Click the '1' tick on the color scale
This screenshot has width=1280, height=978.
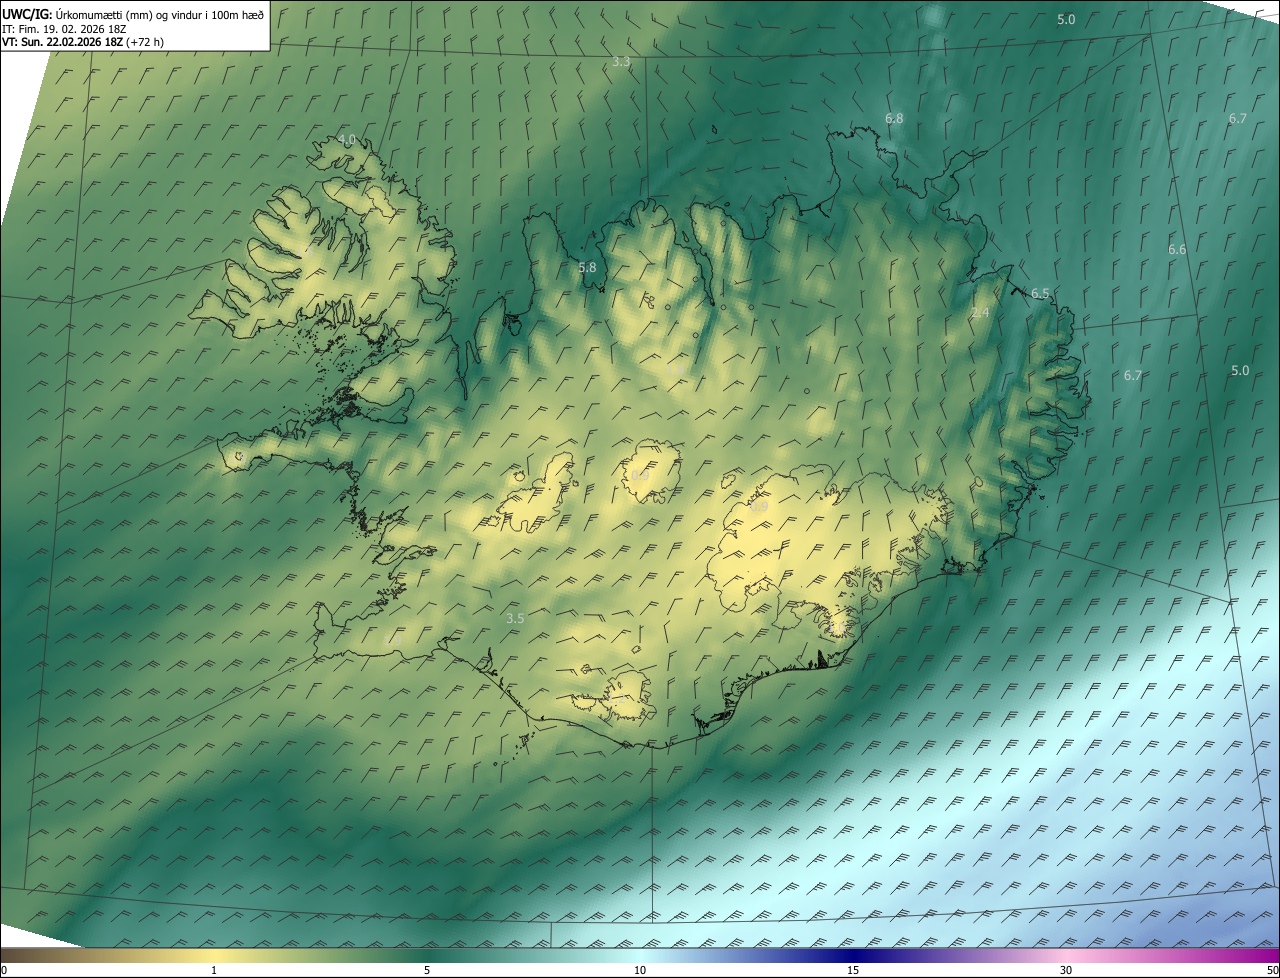[x=214, y=971]
